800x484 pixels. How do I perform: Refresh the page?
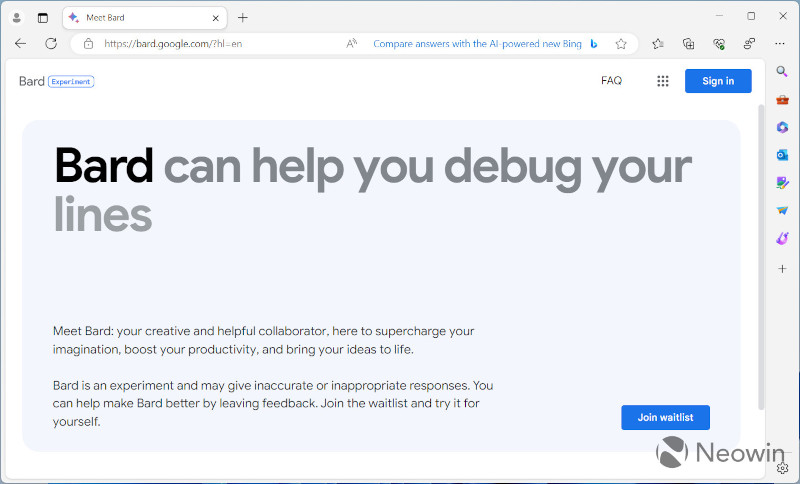click(x=51, y=44)
